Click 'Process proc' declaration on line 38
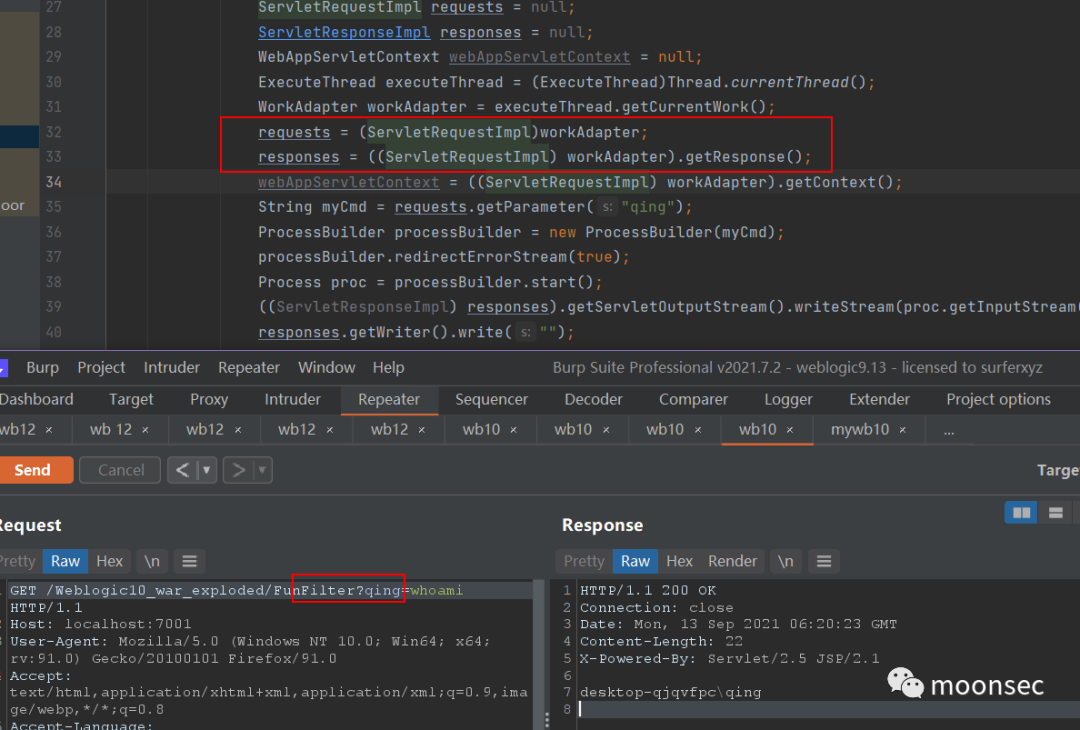 [x=312, y=282]
